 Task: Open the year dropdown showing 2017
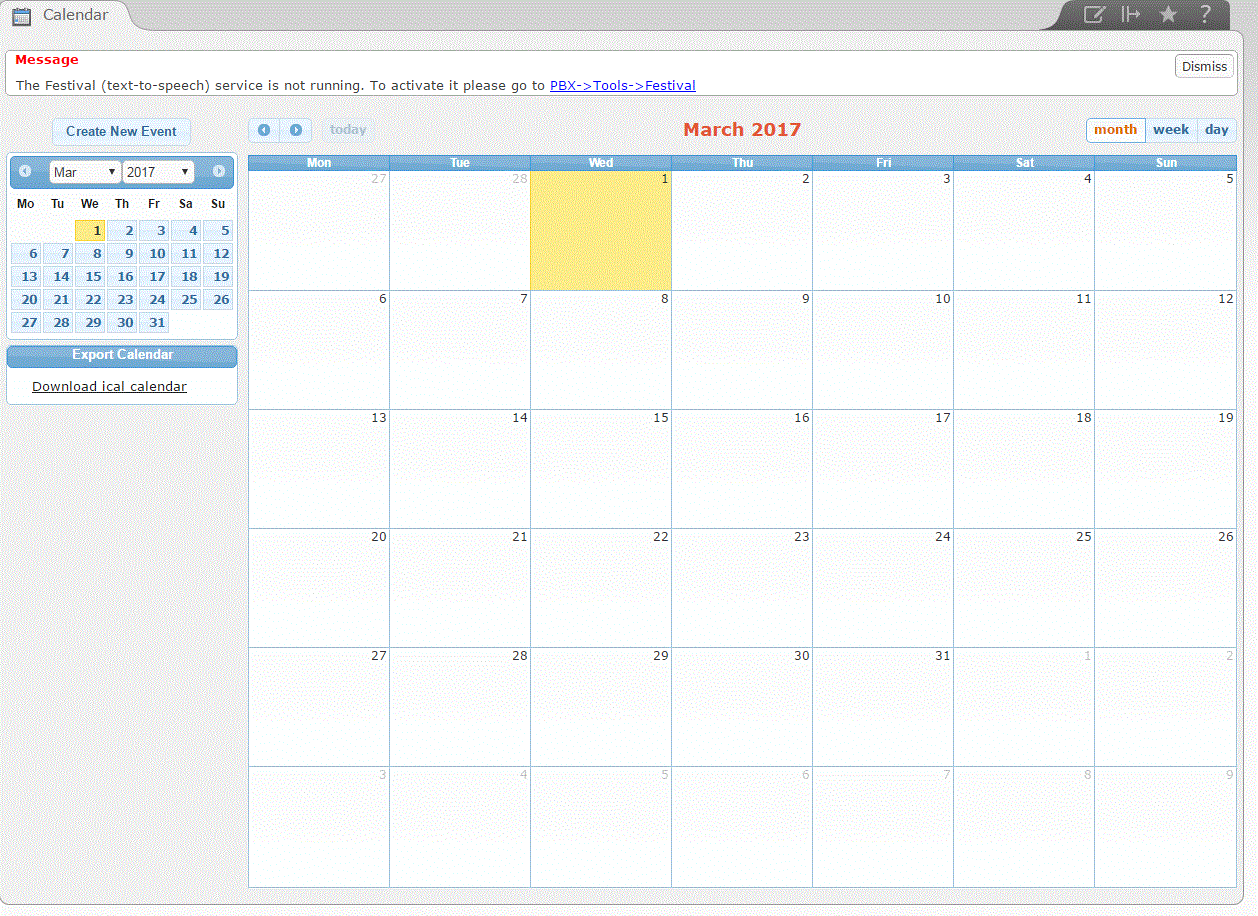(158, 172)
